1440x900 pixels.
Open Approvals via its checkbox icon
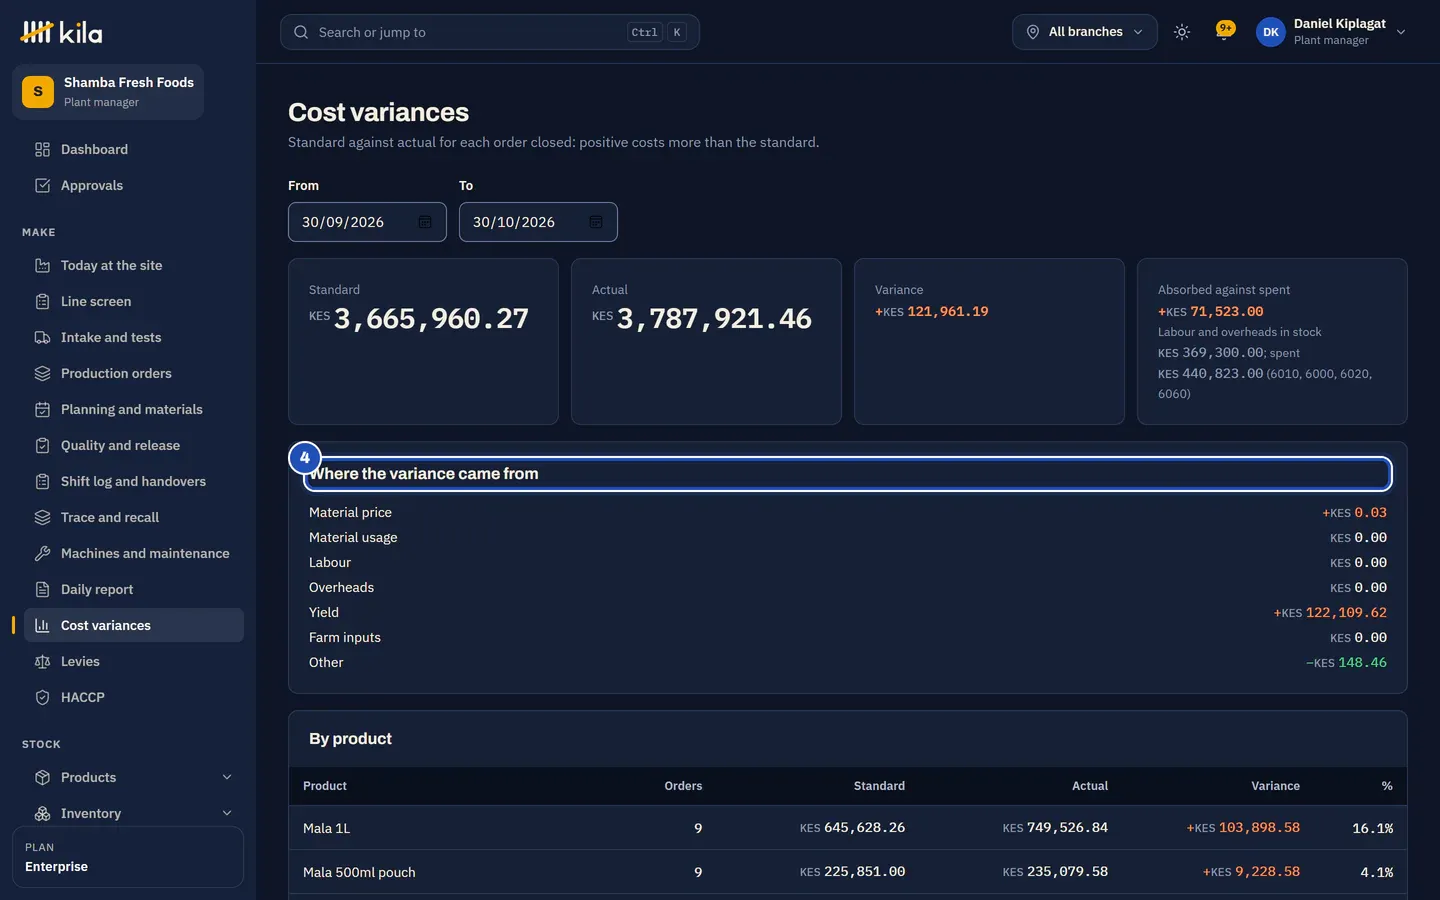point(42,185)
